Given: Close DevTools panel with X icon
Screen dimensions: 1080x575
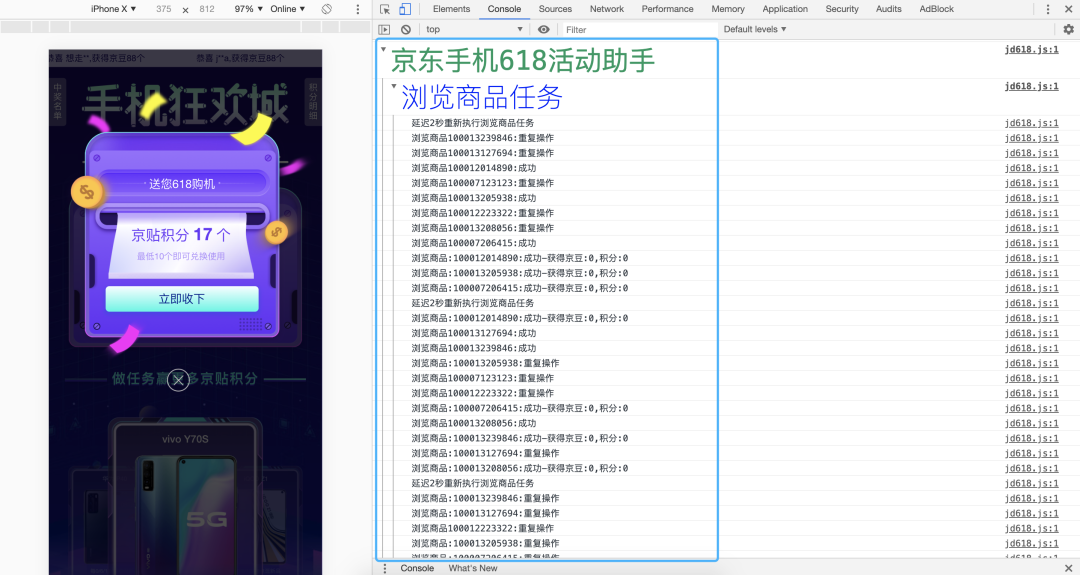Looking at the screenshot, I should click(1068, 9).
